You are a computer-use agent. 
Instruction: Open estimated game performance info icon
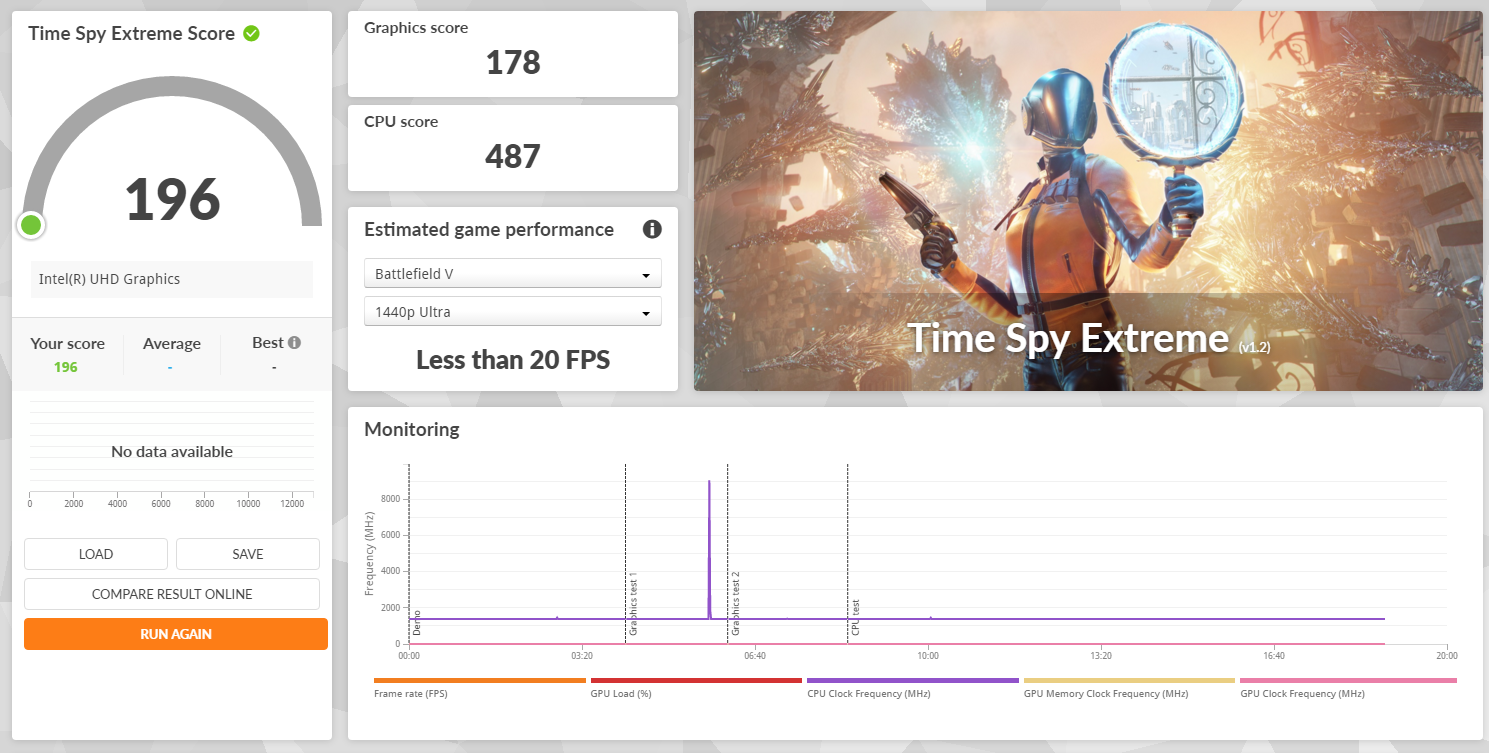(652, 229)
